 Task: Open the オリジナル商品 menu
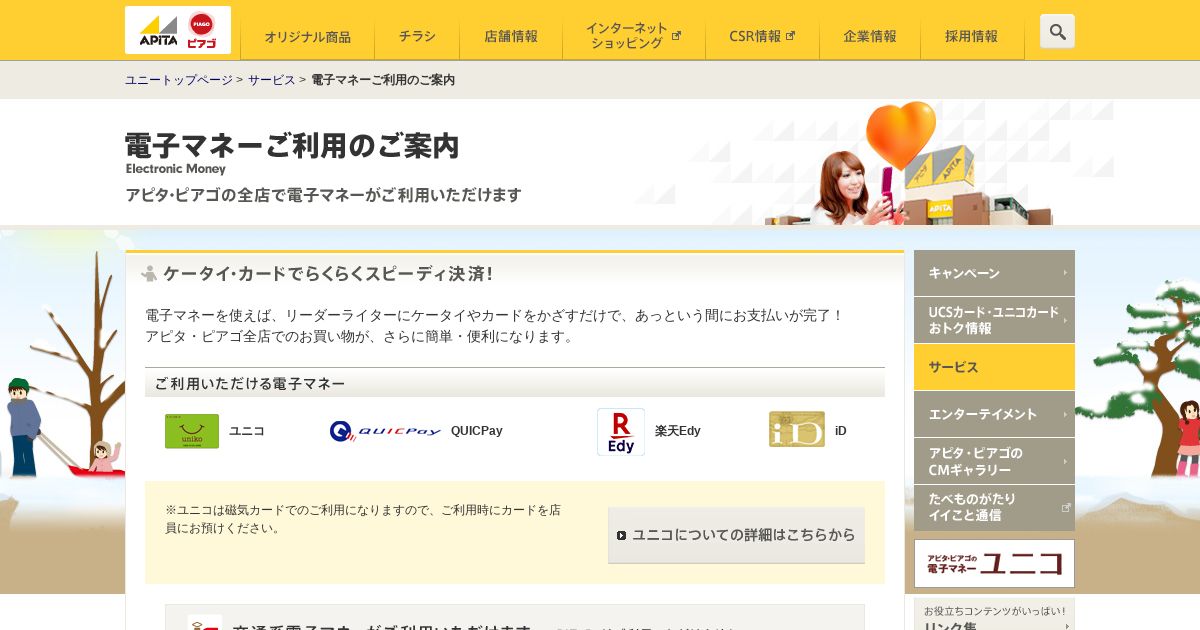(307, 37)
